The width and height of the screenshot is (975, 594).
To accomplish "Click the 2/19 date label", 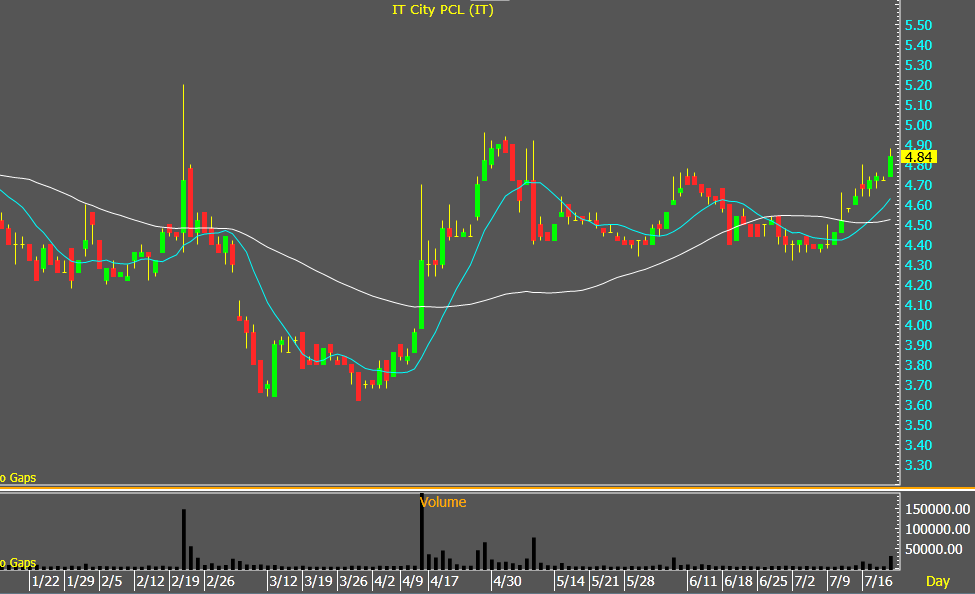I will (x=185, y=582).
